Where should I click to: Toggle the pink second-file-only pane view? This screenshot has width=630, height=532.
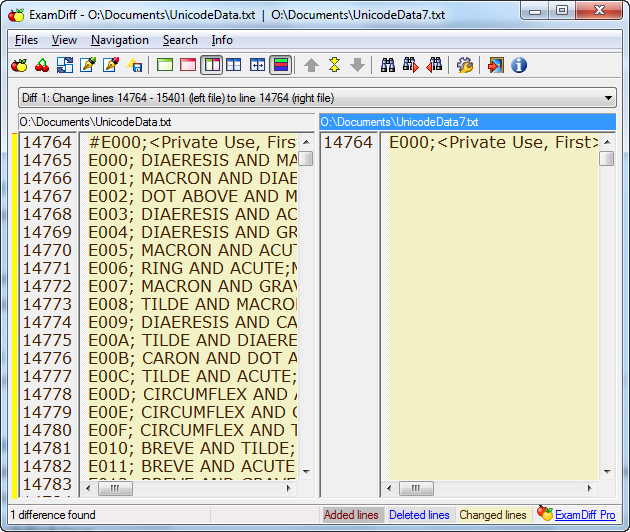tap(188, 65)
